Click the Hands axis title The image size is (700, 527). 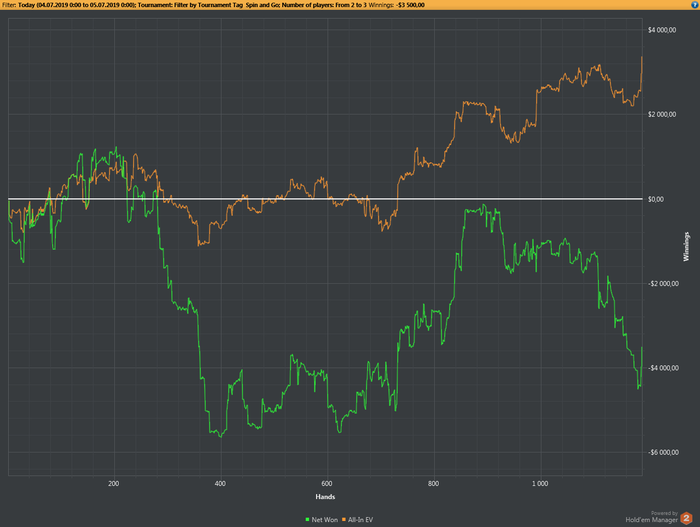tap(325, 497)
